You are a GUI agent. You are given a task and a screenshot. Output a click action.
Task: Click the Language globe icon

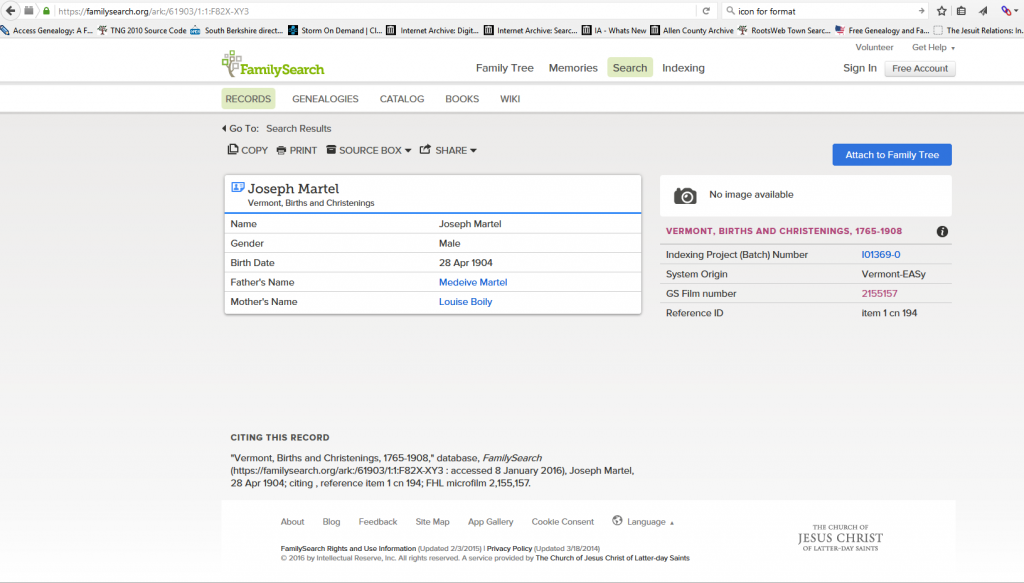click(x=617, y=520)
